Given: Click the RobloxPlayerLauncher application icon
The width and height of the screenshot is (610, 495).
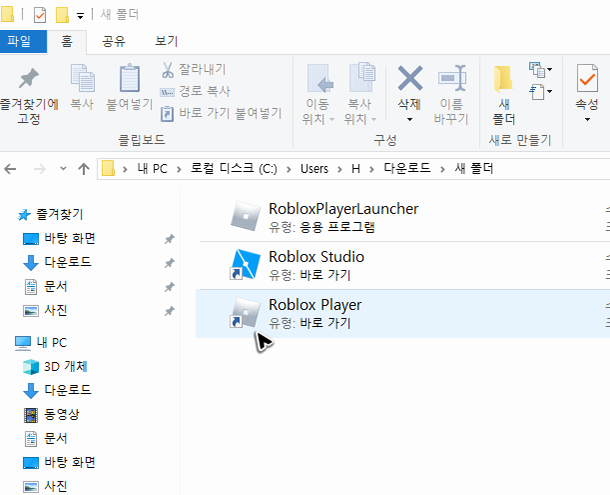Looking at the screenshot, I should coord(245,216).
